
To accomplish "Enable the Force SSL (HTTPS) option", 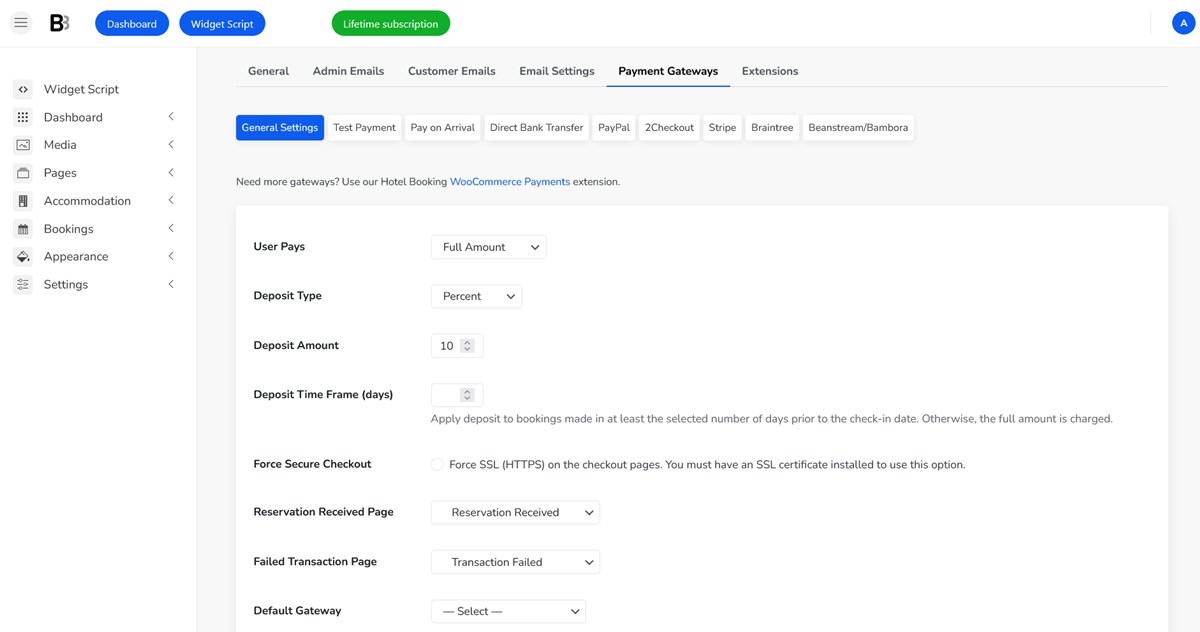I will pyautogui.click(x=437, y=464).
